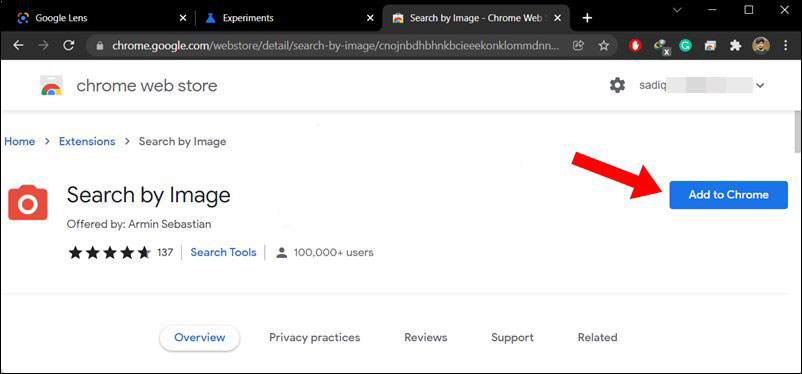Click the share page icon in address bar

click(578, 46)
